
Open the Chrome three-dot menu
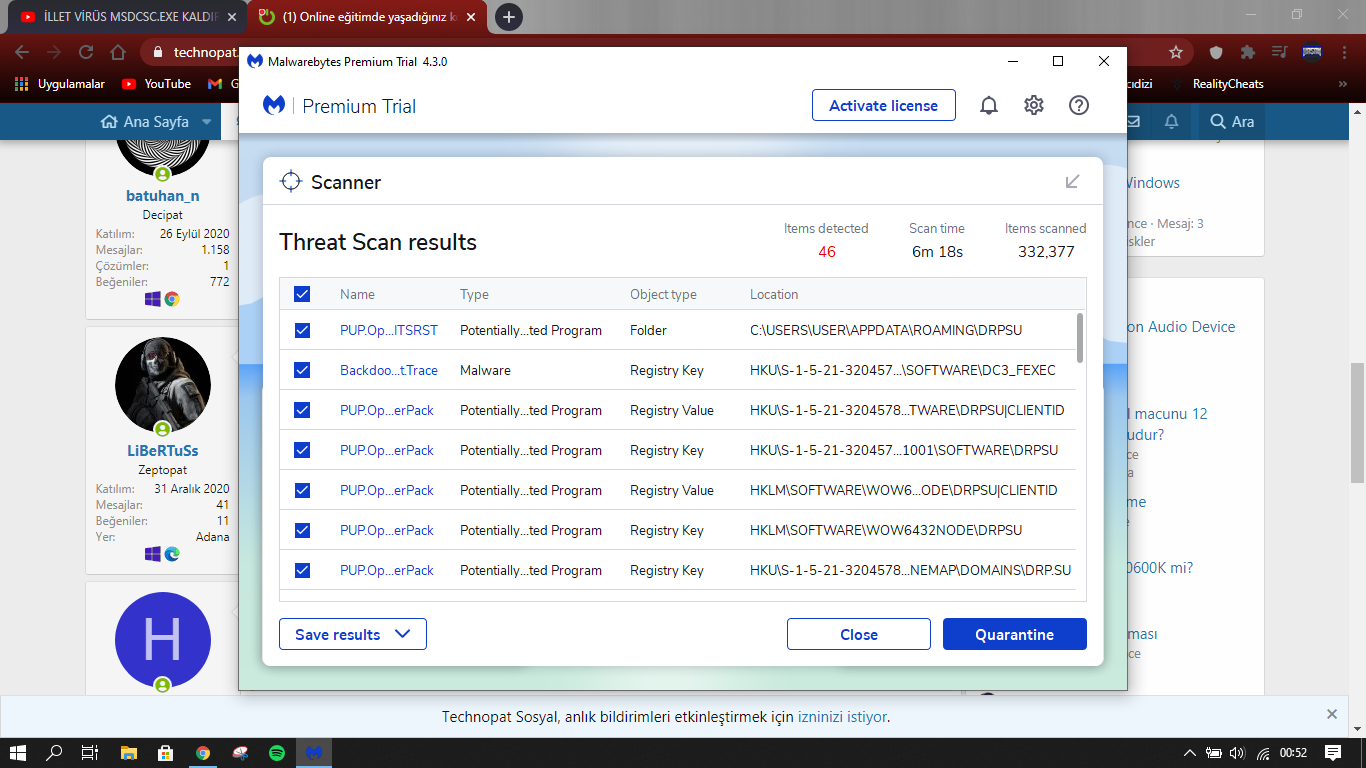[1344, 52]
